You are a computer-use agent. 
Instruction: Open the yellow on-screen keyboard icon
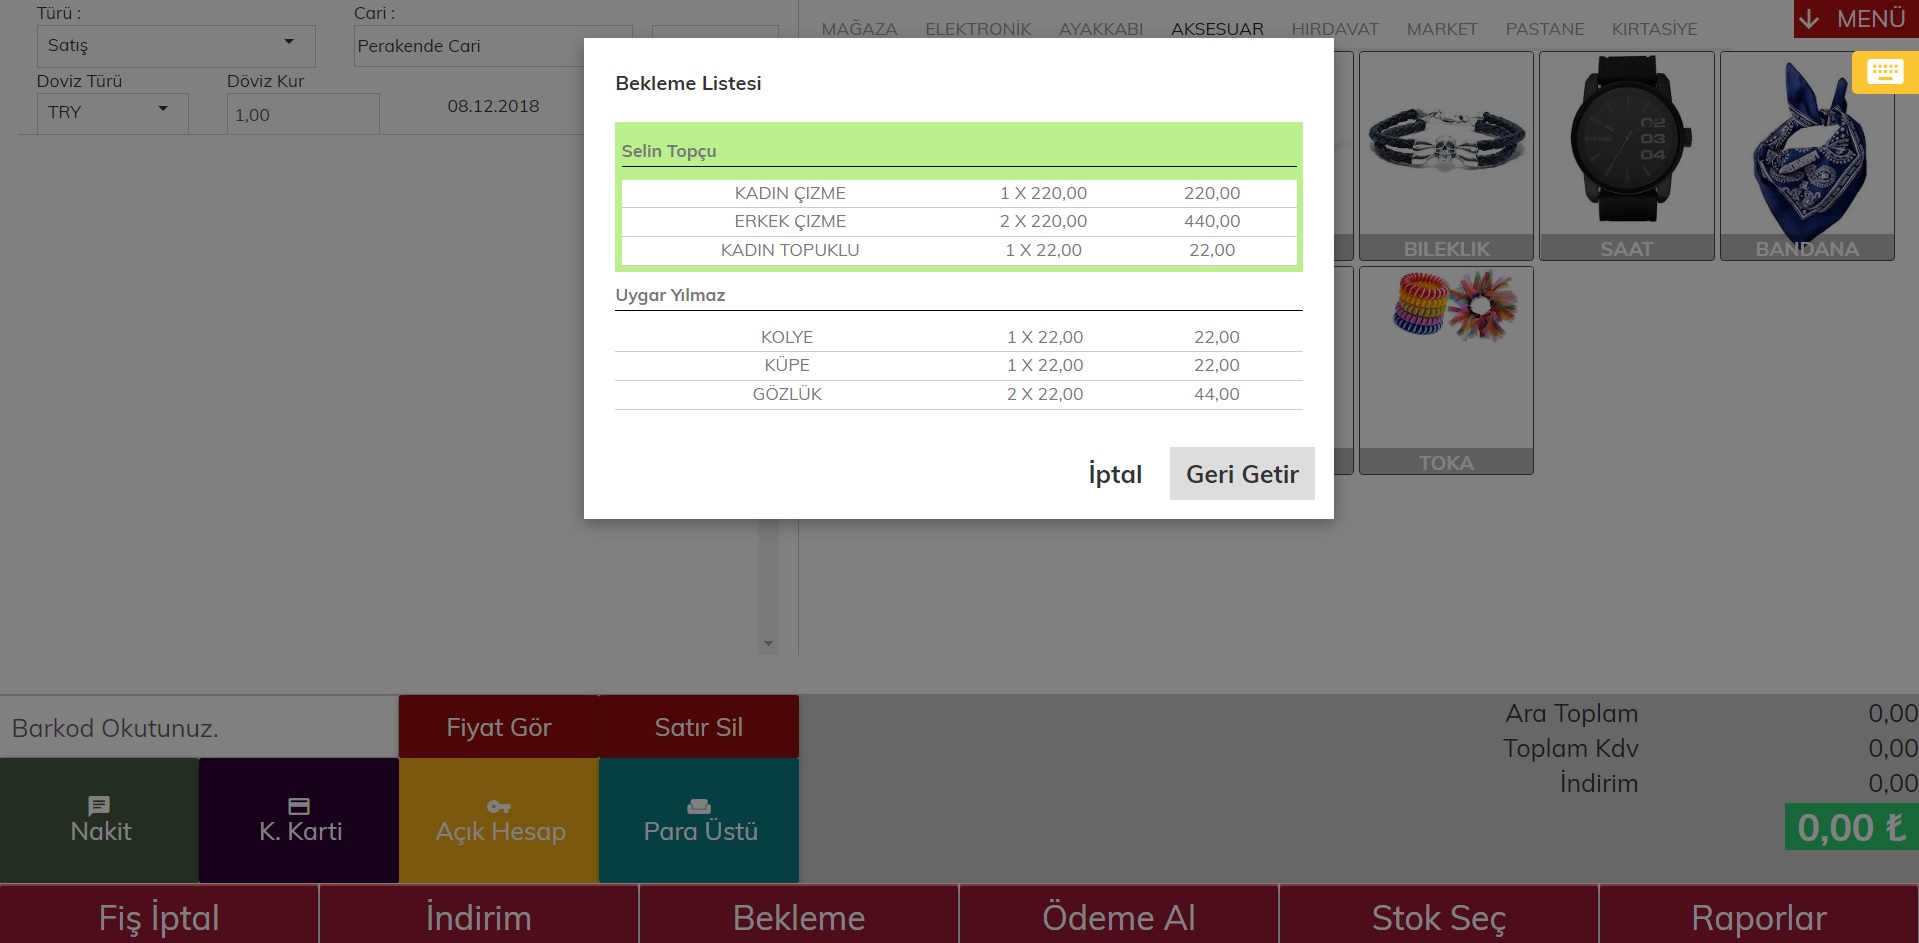click(x=1885, y=72)
